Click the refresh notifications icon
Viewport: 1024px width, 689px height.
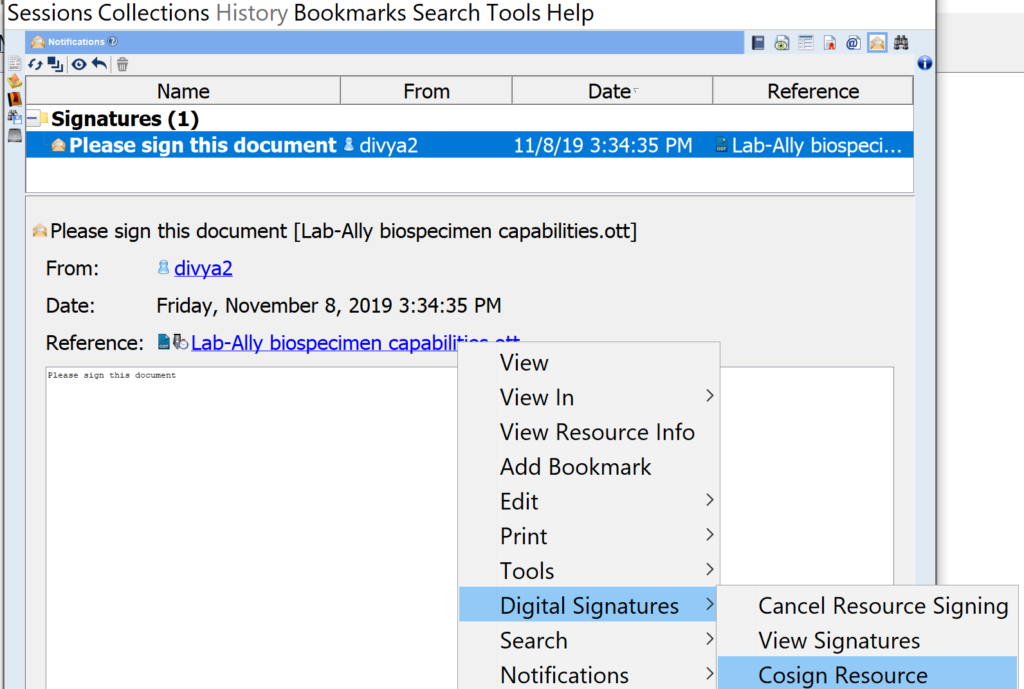point(35,64)
